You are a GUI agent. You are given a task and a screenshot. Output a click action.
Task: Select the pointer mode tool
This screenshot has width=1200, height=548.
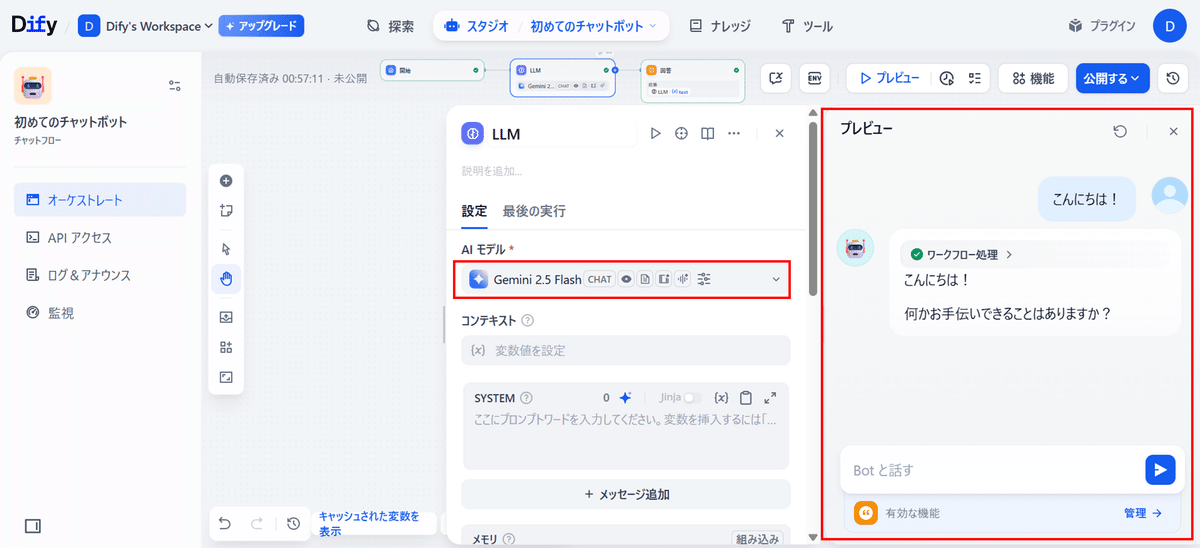point(226,248)
